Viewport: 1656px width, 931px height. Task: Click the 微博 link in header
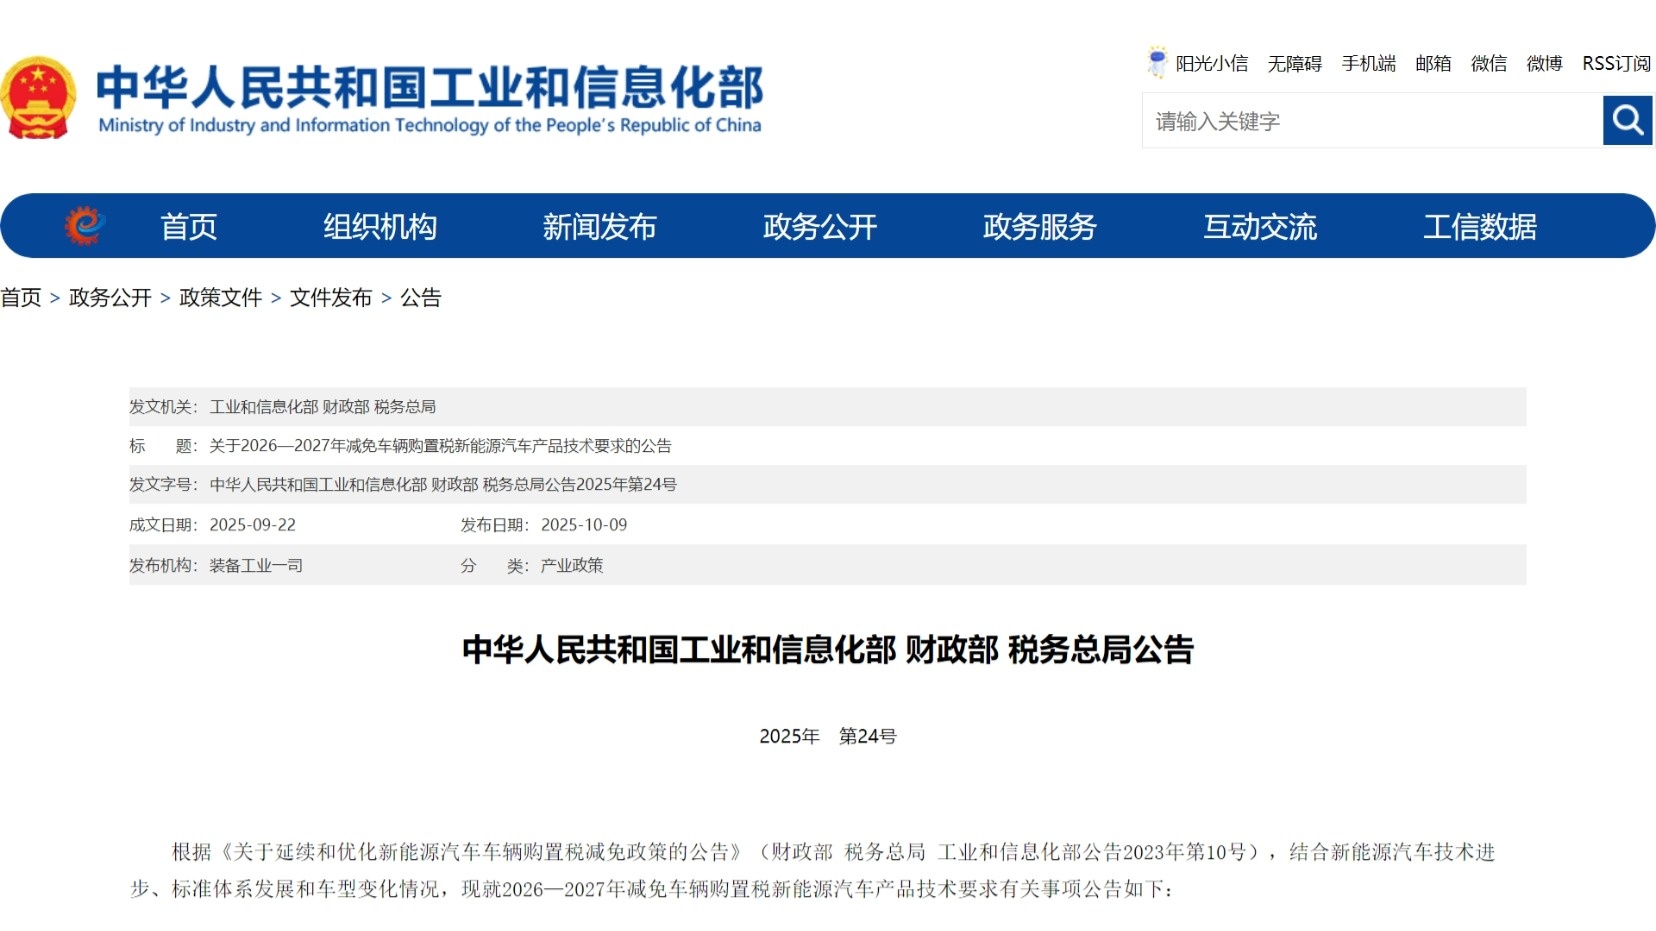coord(1544,64)
